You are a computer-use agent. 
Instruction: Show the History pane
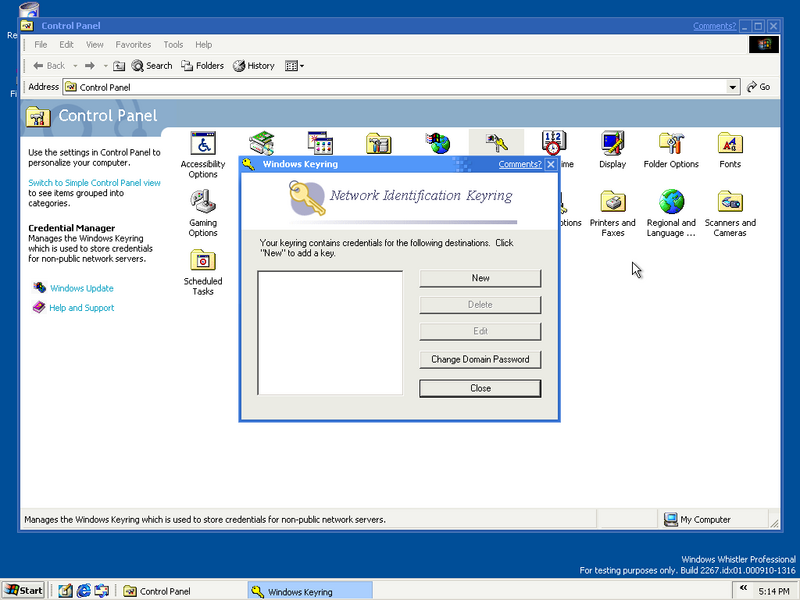tap(254, 66)
